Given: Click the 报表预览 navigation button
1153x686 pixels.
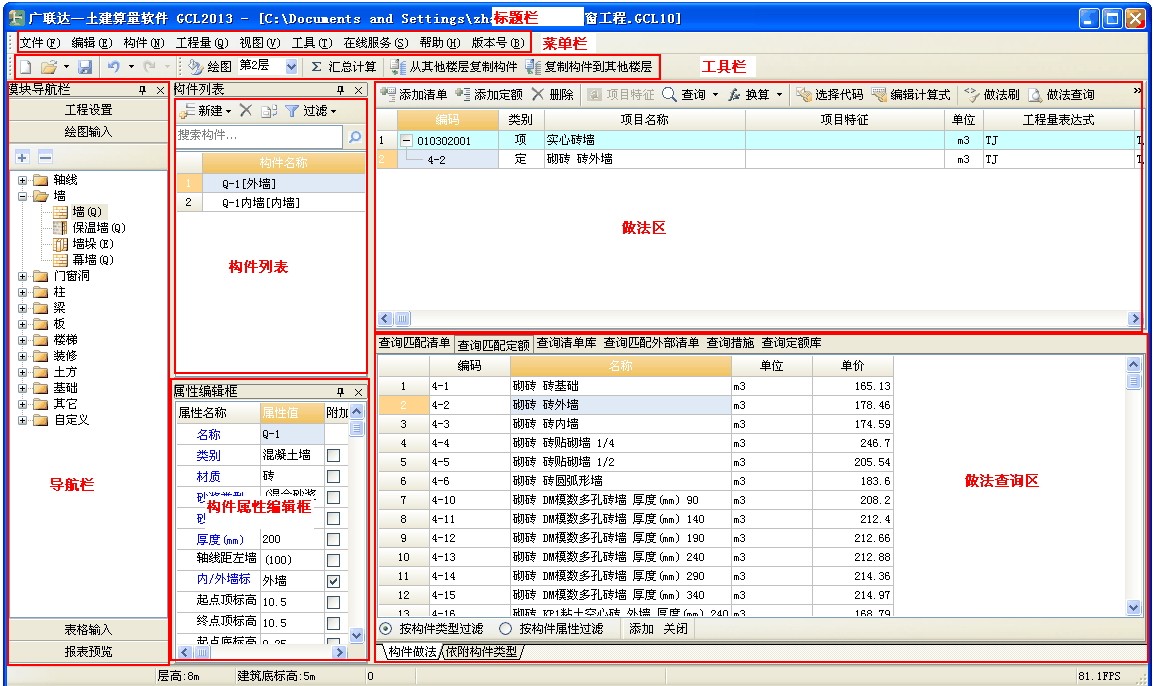Looking at the screenshot, I should click(88, 652).
